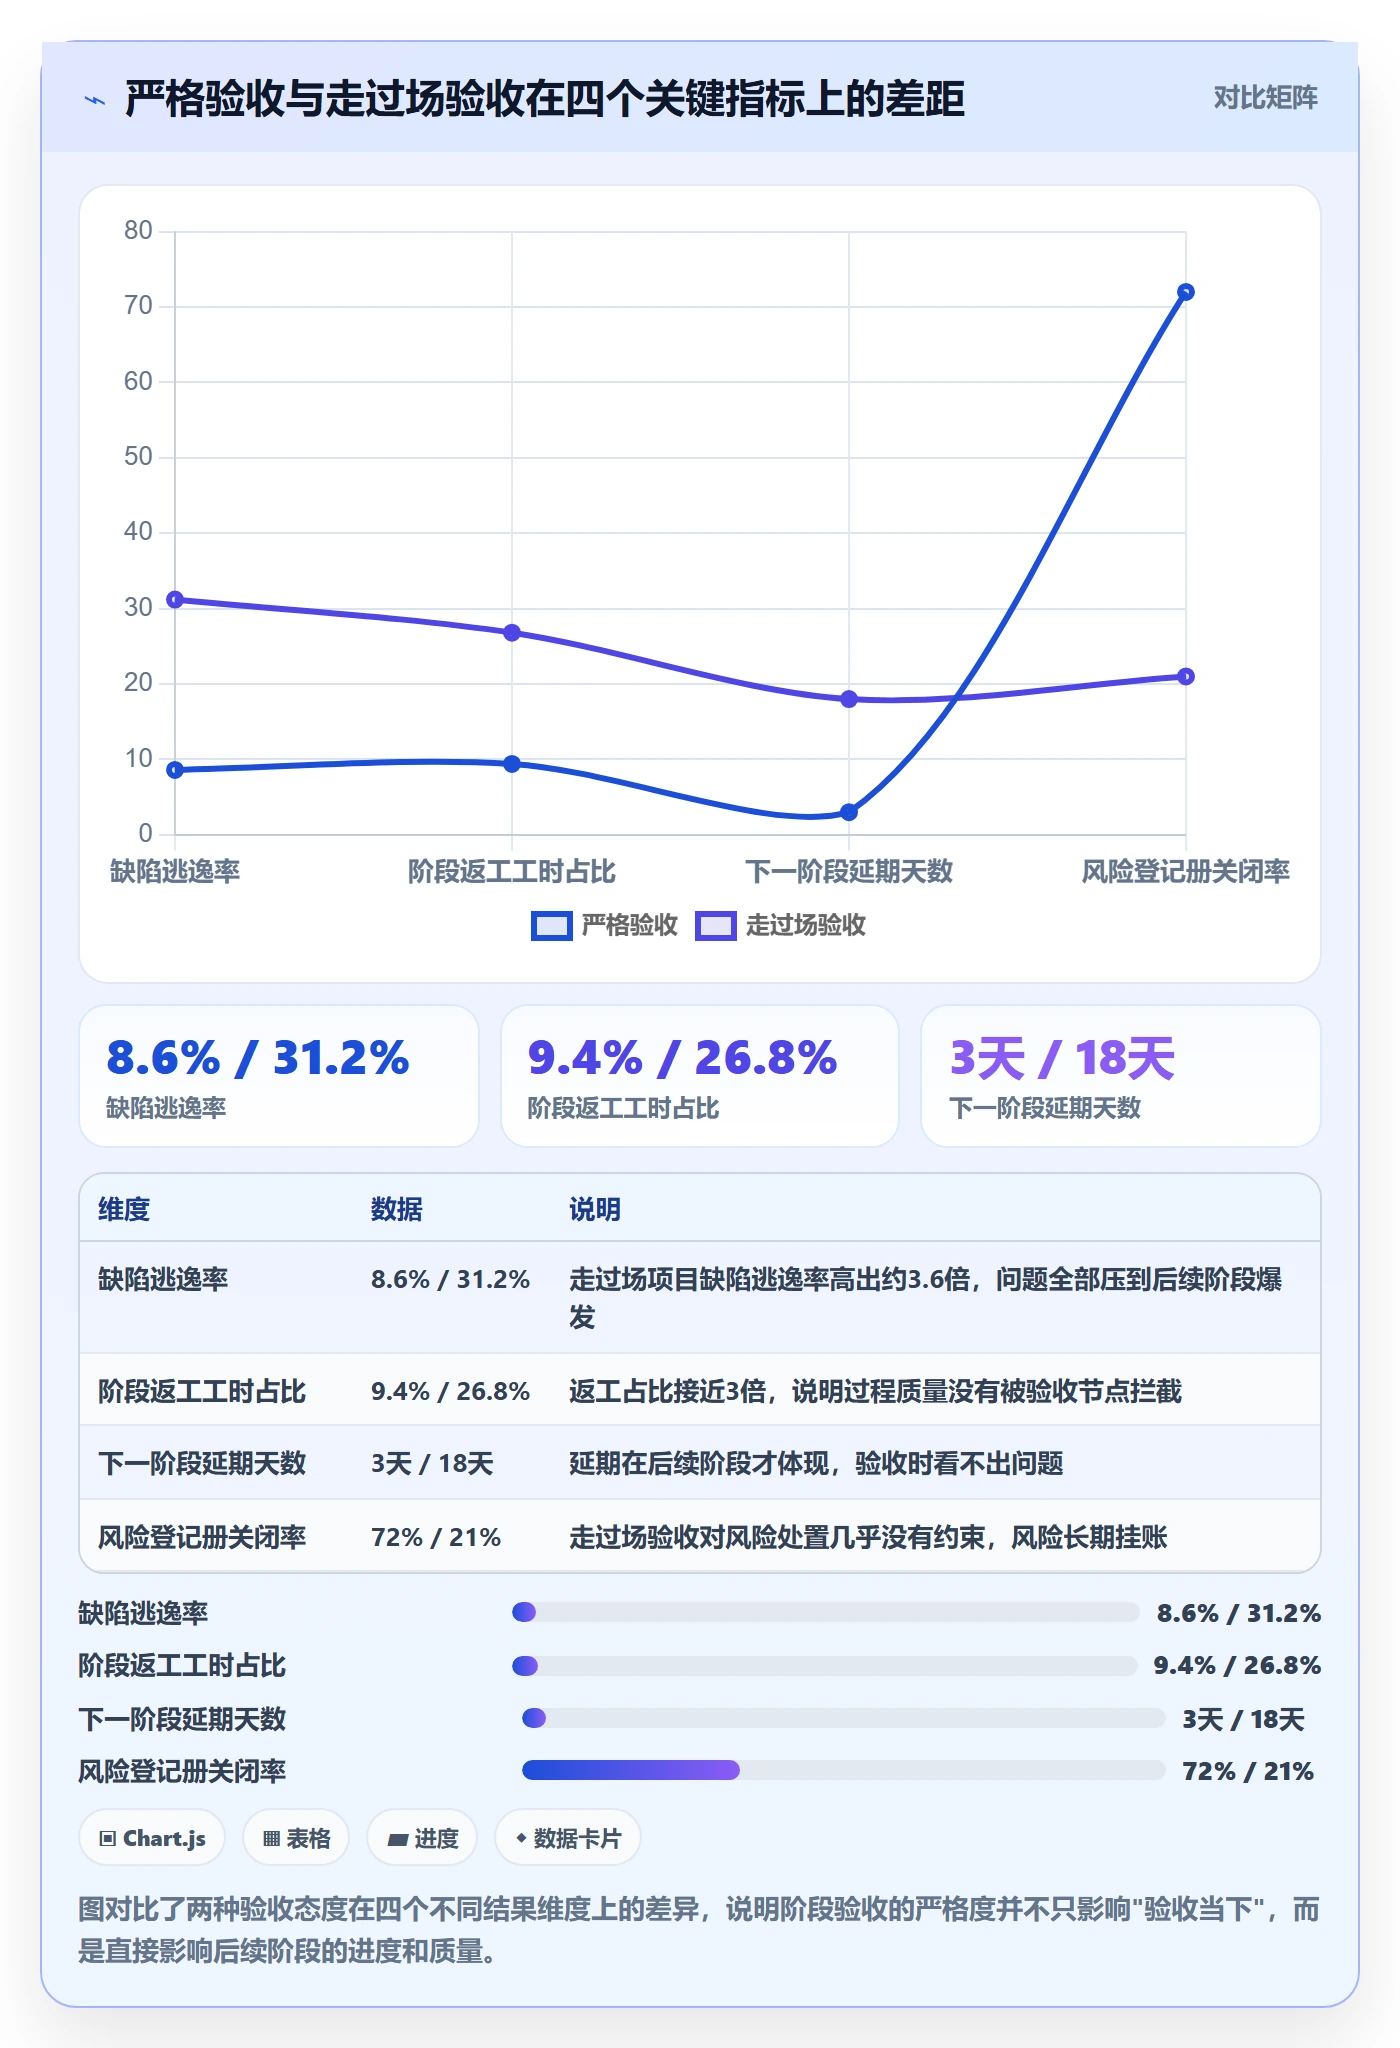Click the lightning icon beside the title

95,100
